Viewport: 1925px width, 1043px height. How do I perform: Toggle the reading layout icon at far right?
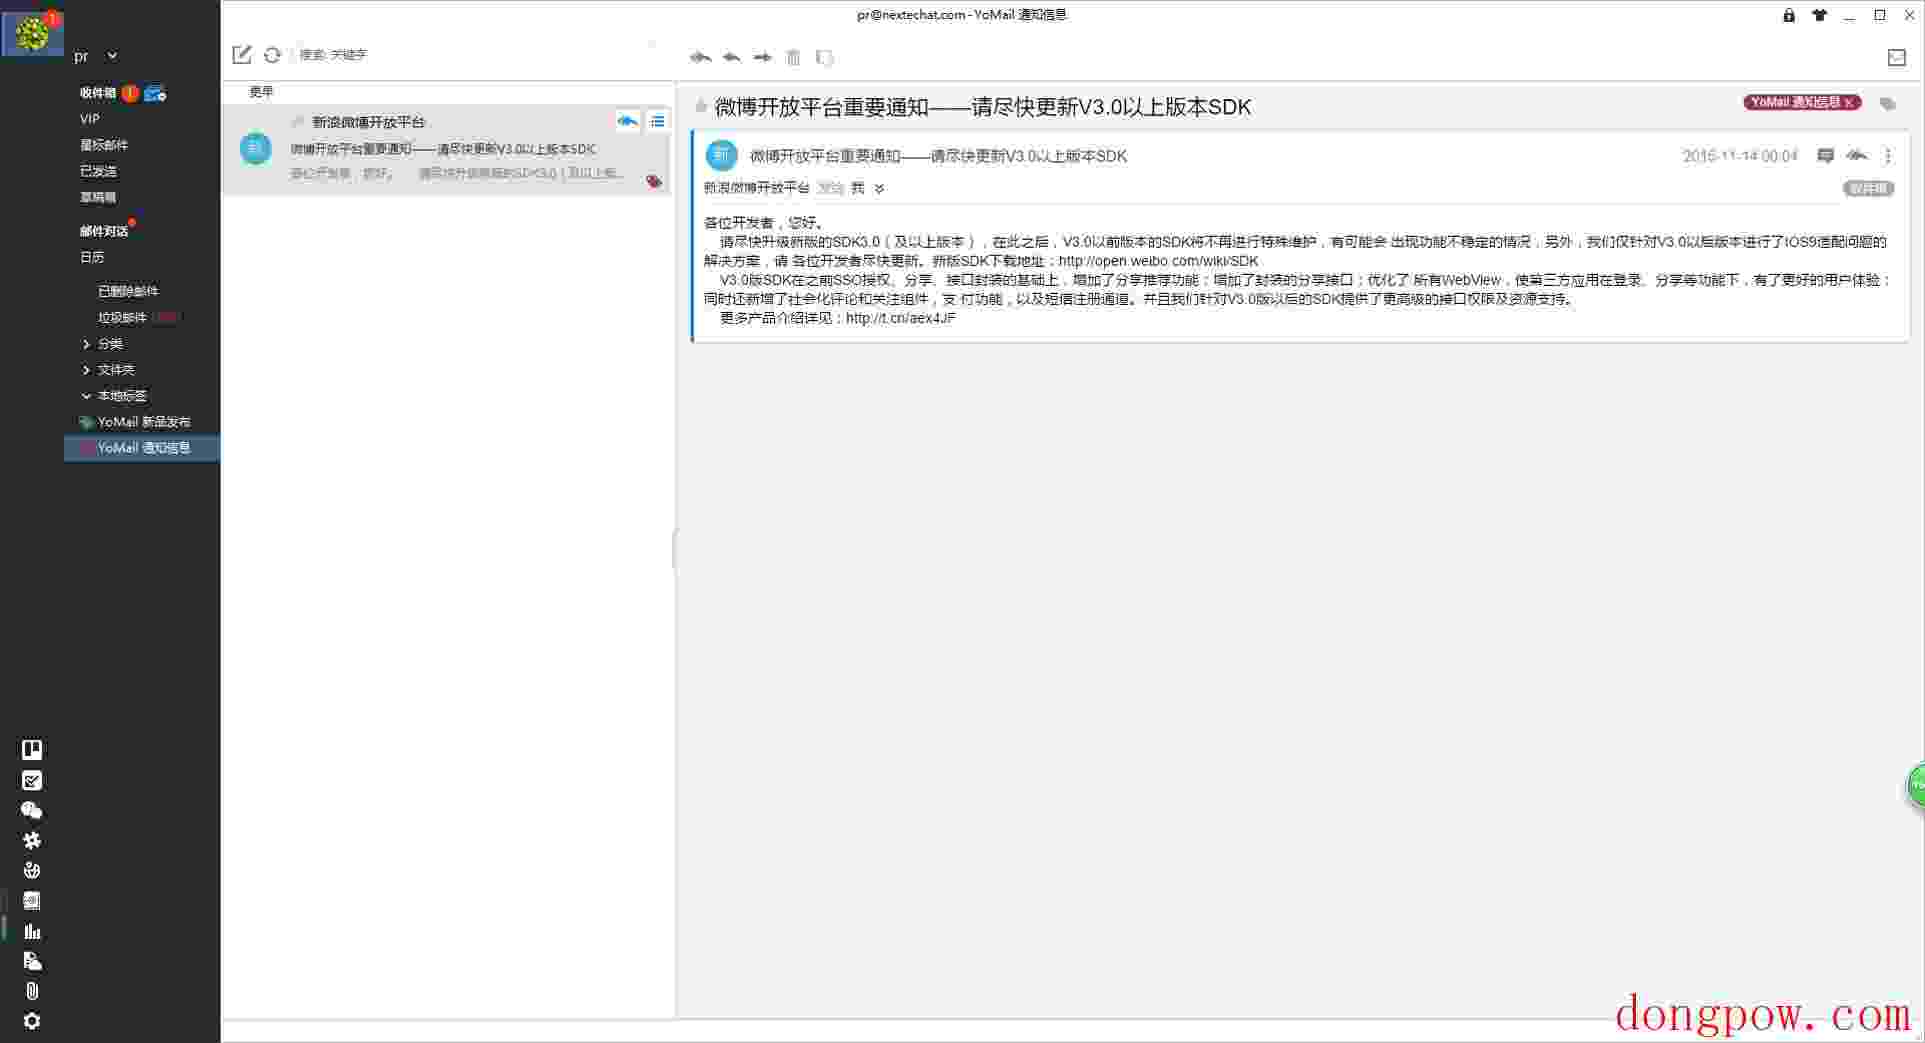click(1897, 58)
